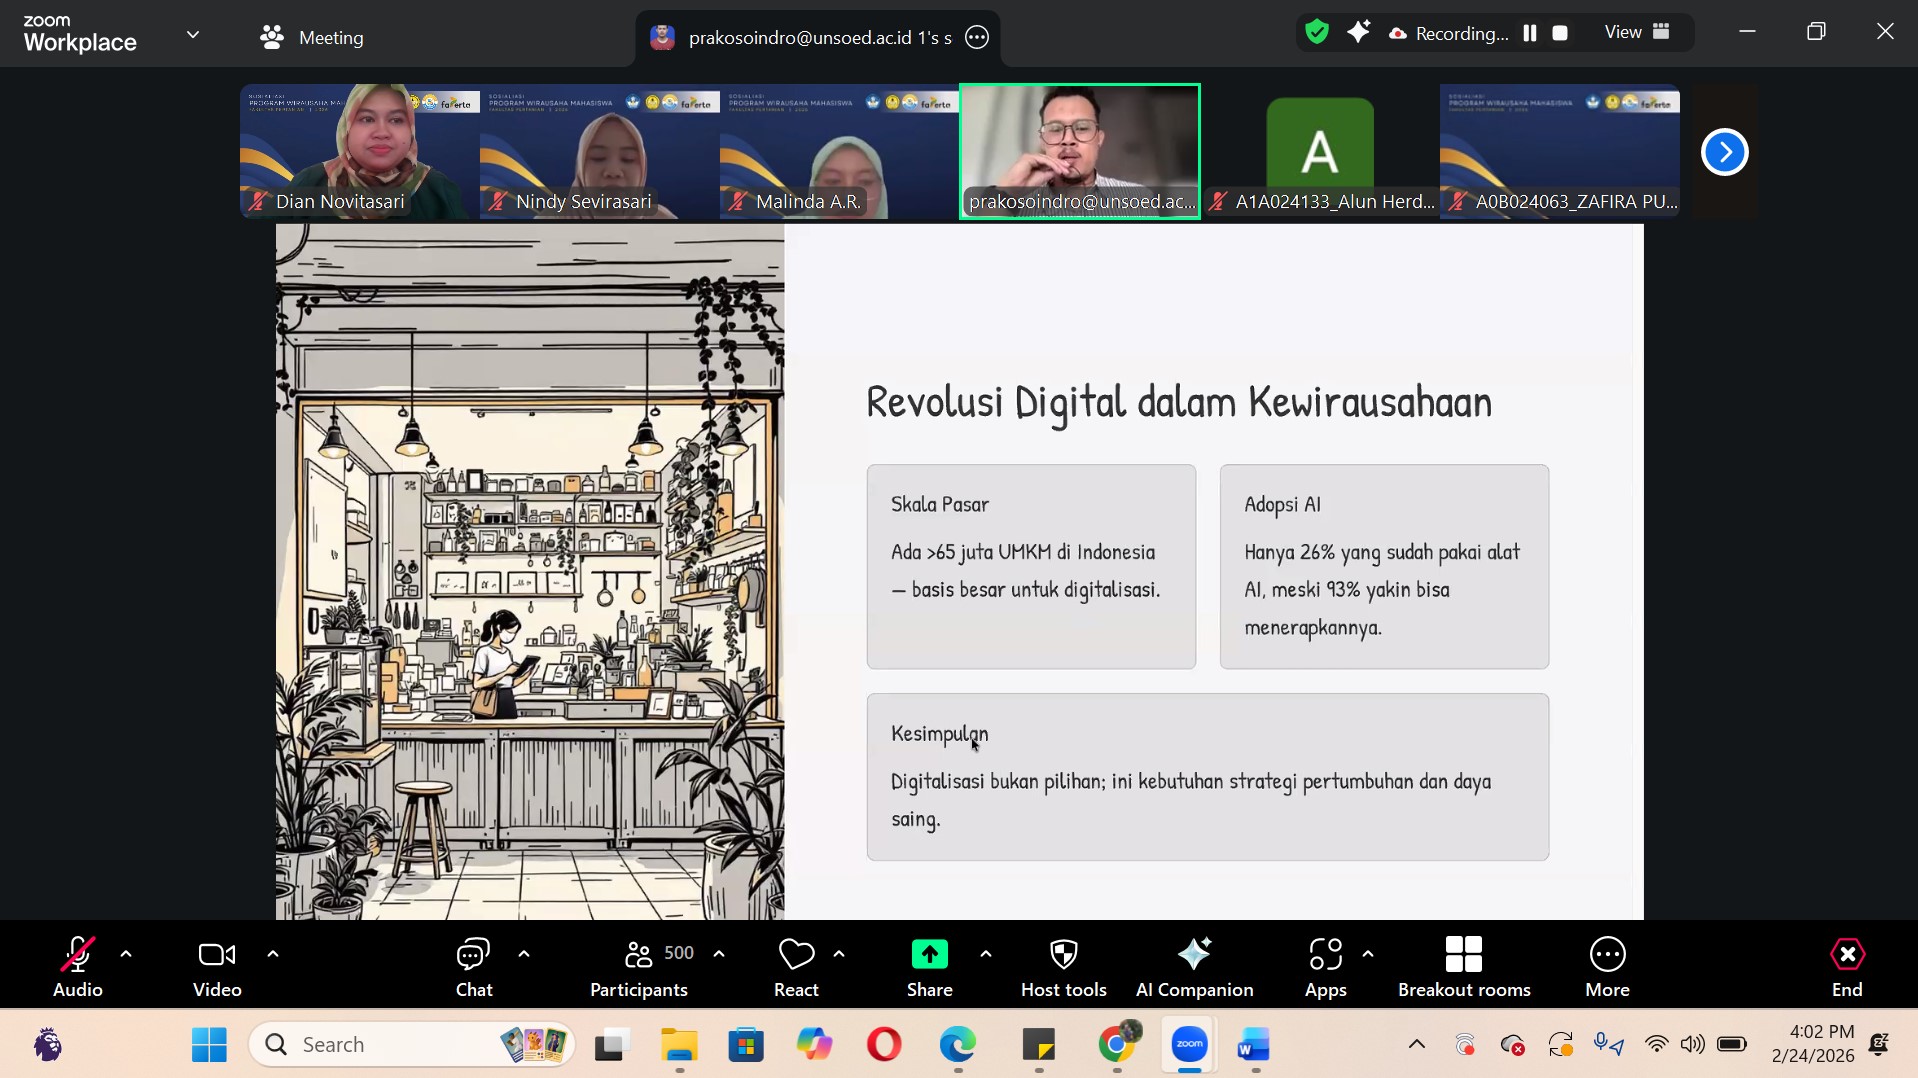
Task: Open the Apps panel
Action: coord(1325,966)
